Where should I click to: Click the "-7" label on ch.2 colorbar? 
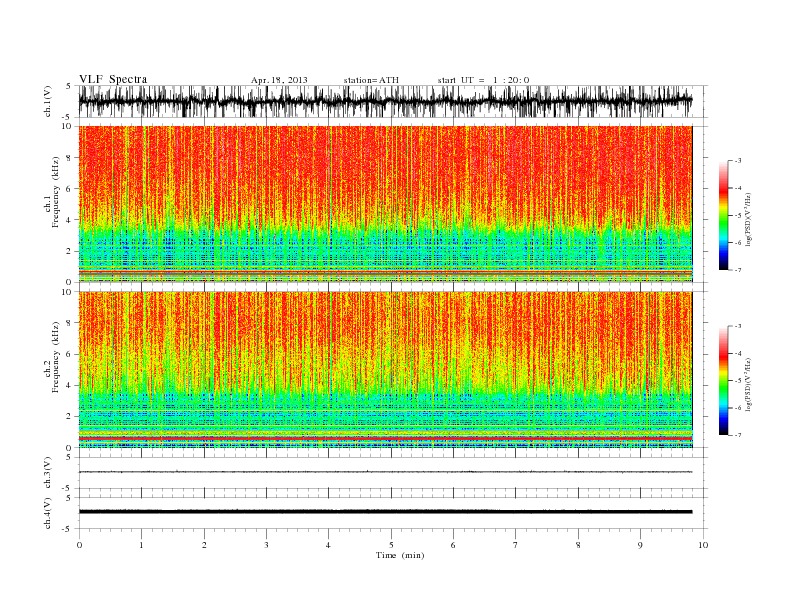coord(738,435)
